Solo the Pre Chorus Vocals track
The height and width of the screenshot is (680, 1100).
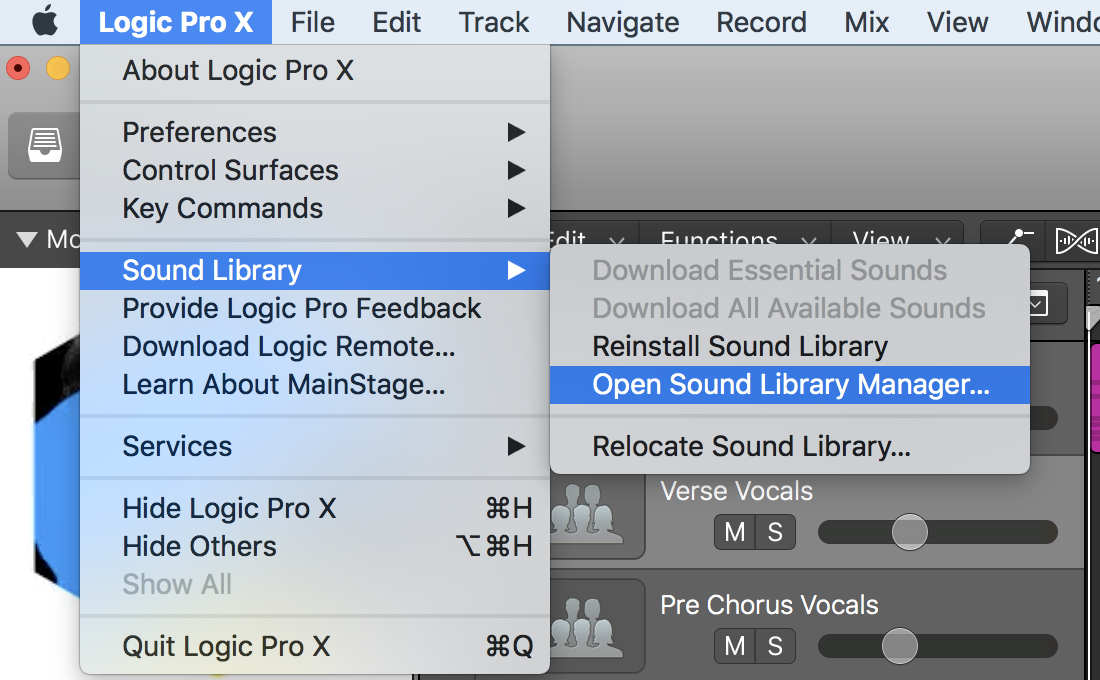(x=776, y=646)
